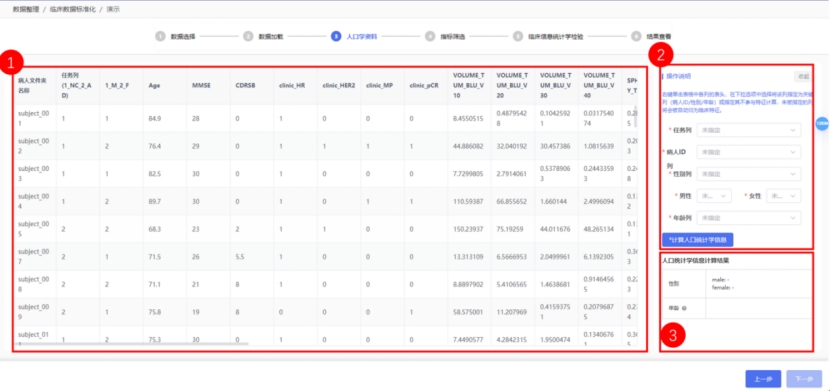The image size is (830, 391).
Task: Click the Age value 84.9
Action: click(155, 119)
